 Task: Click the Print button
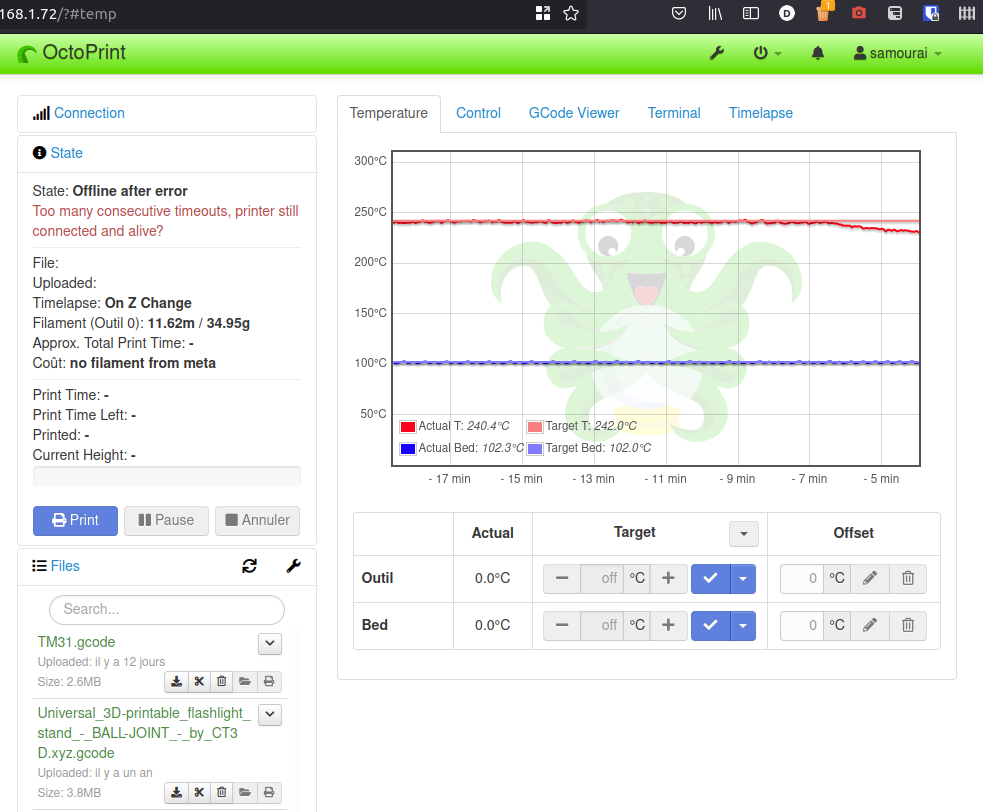[x=75, y=520]
